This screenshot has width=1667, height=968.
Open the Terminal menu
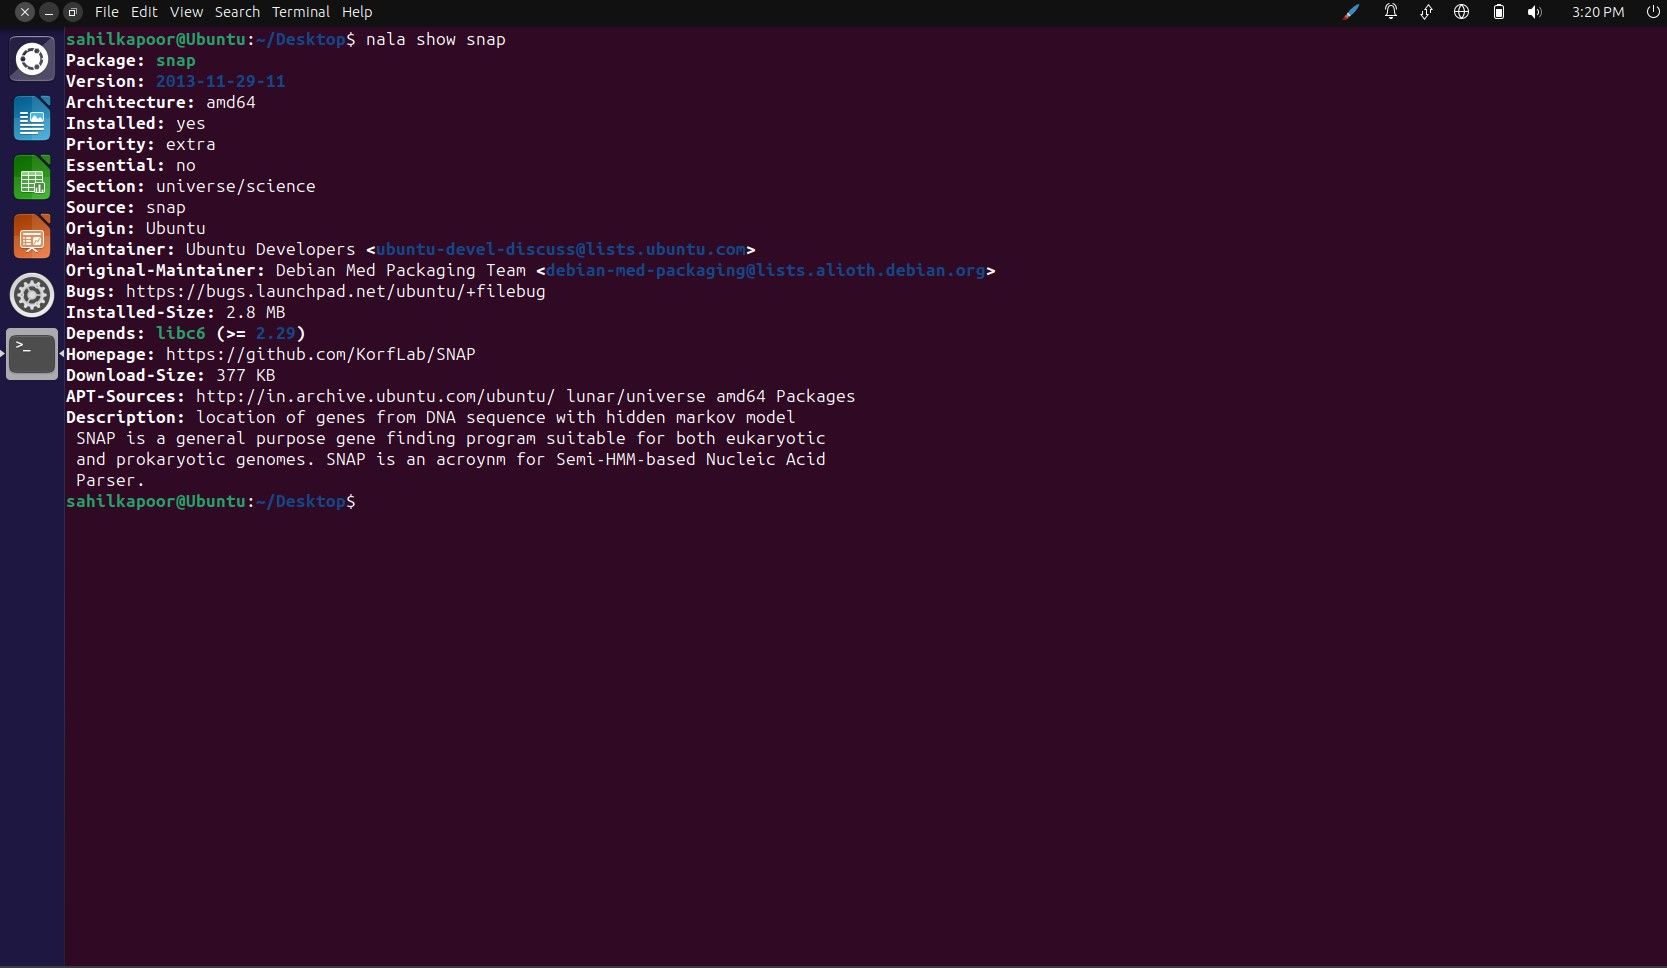click(x=301, y=12)
